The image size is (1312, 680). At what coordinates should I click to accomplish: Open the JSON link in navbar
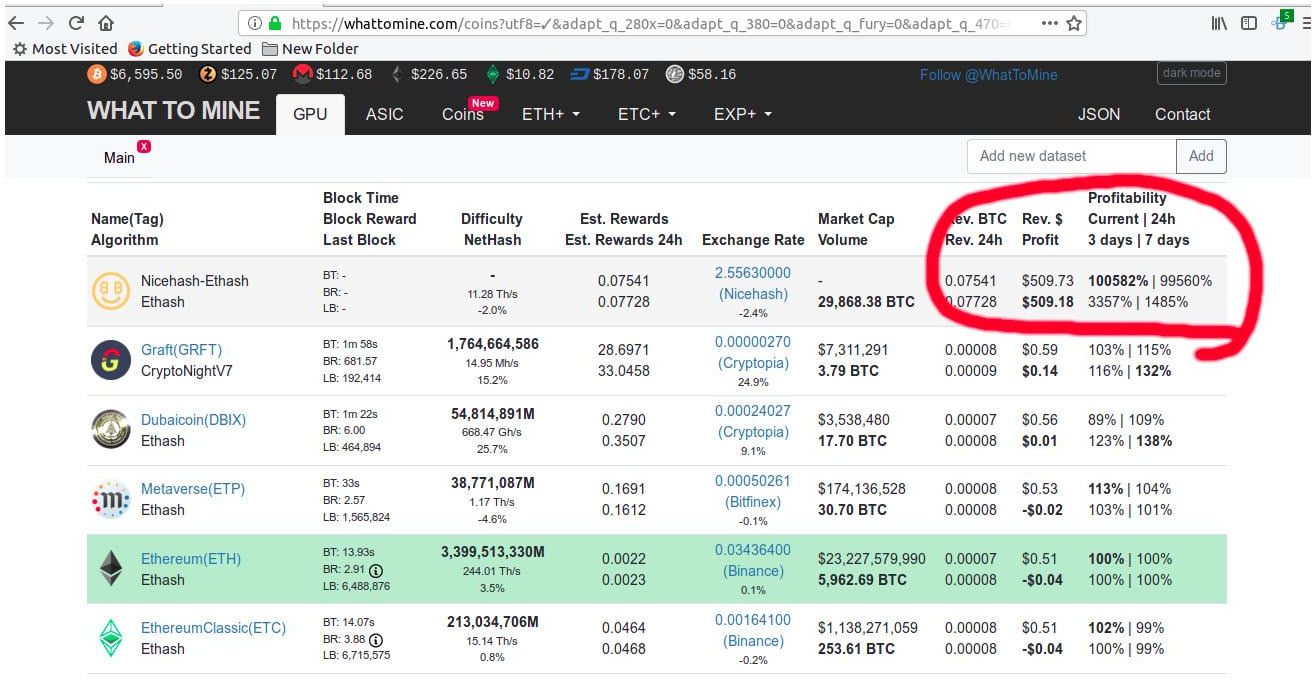(1099, 114)
